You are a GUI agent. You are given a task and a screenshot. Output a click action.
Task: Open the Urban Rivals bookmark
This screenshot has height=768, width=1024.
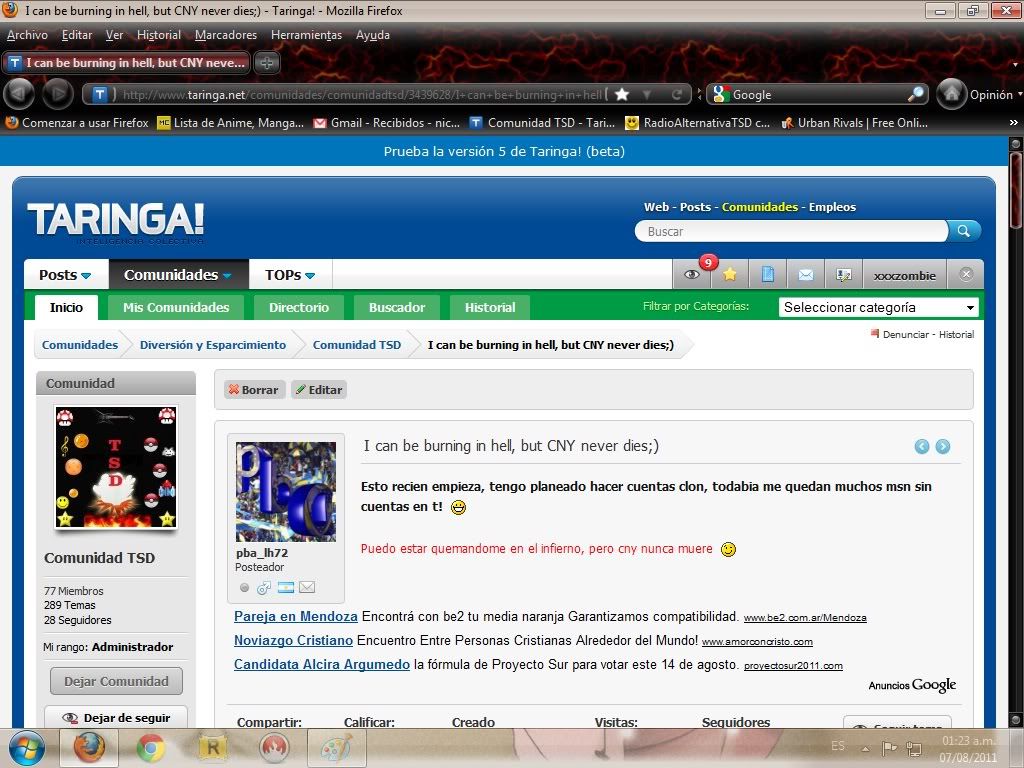coord(854,123)
